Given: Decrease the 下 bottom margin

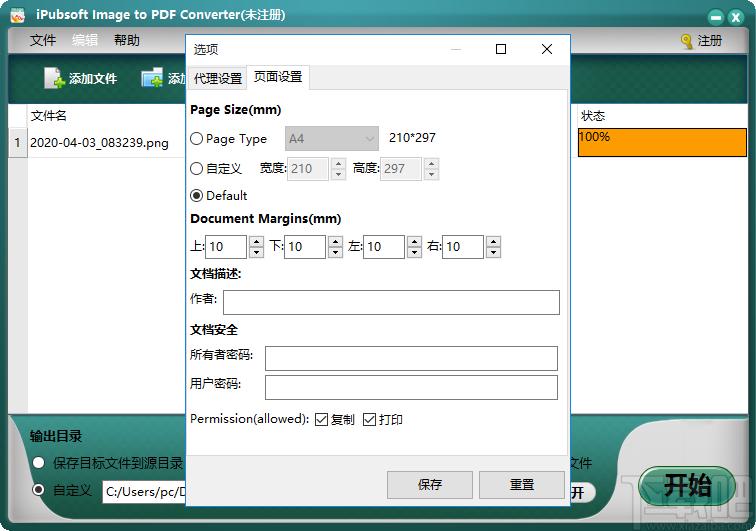Looking at the screenshot, I should coord(336,252).
